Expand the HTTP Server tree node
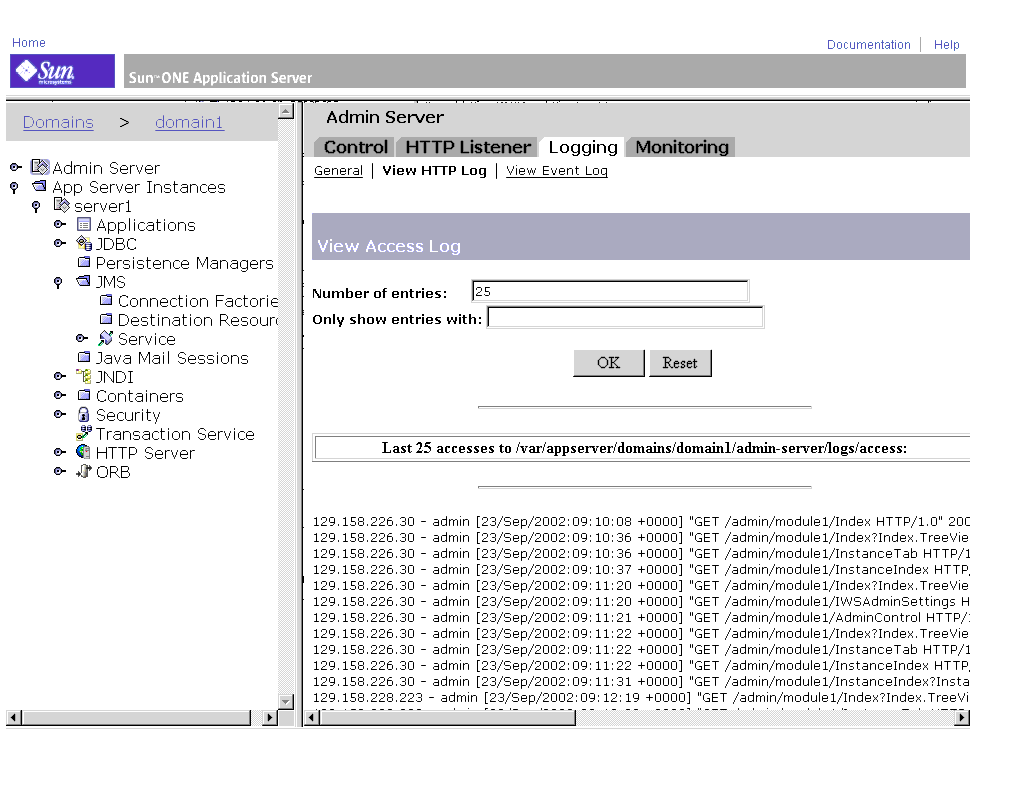Viewport: 1017px width, 788px height. click(x=60, y=452)
